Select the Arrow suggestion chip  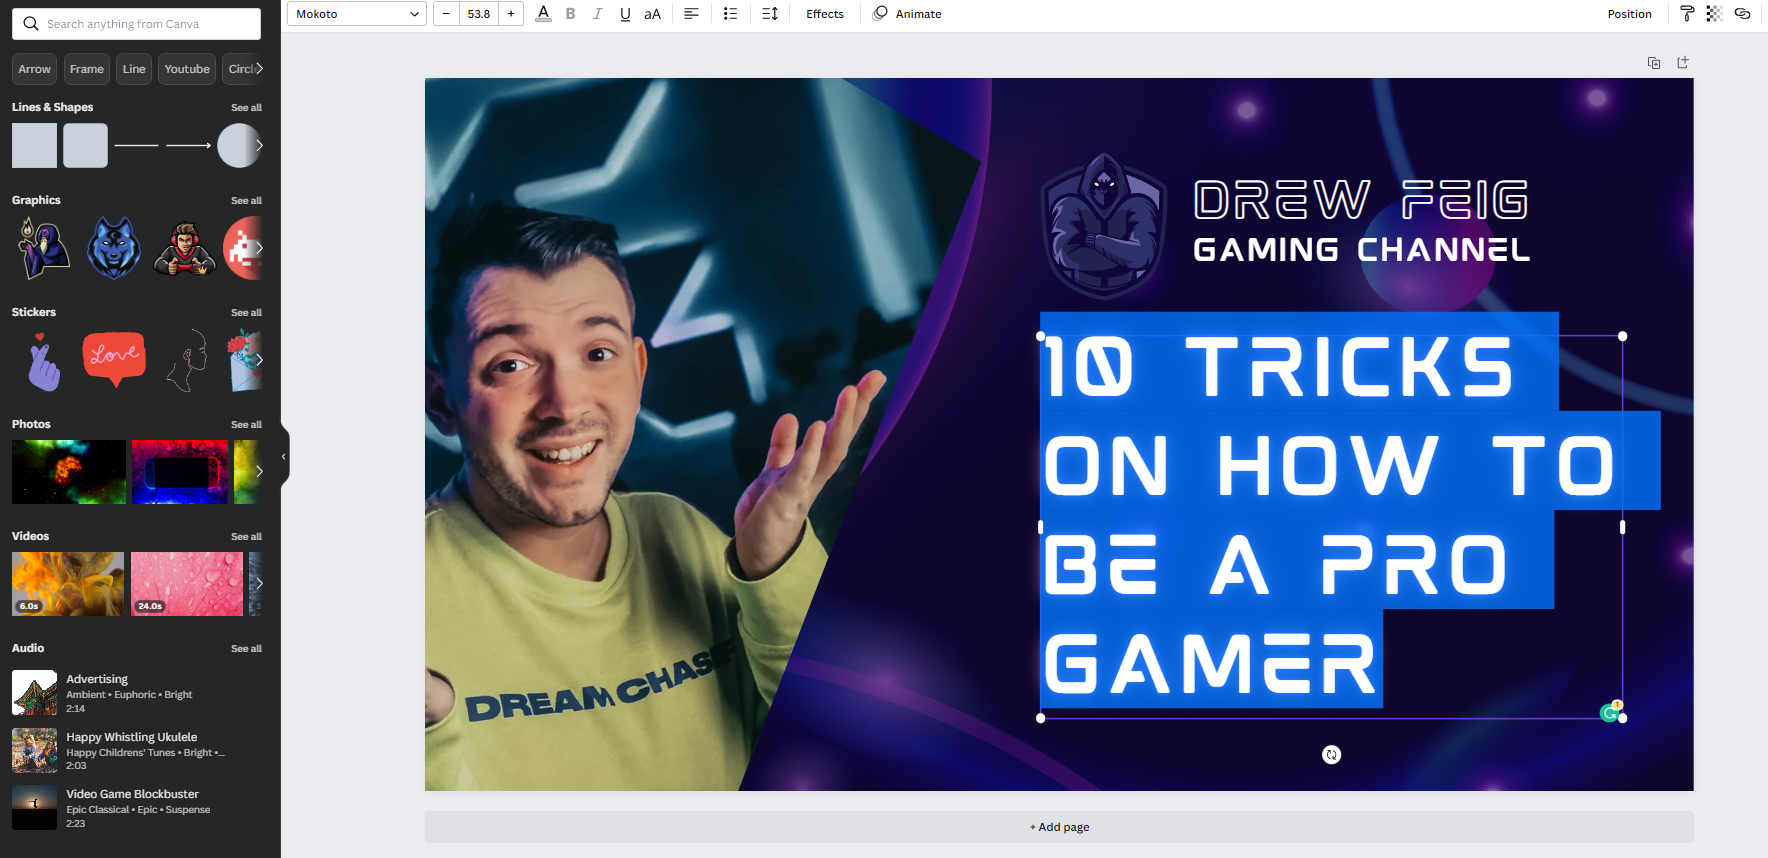click(x=34, y=69)
